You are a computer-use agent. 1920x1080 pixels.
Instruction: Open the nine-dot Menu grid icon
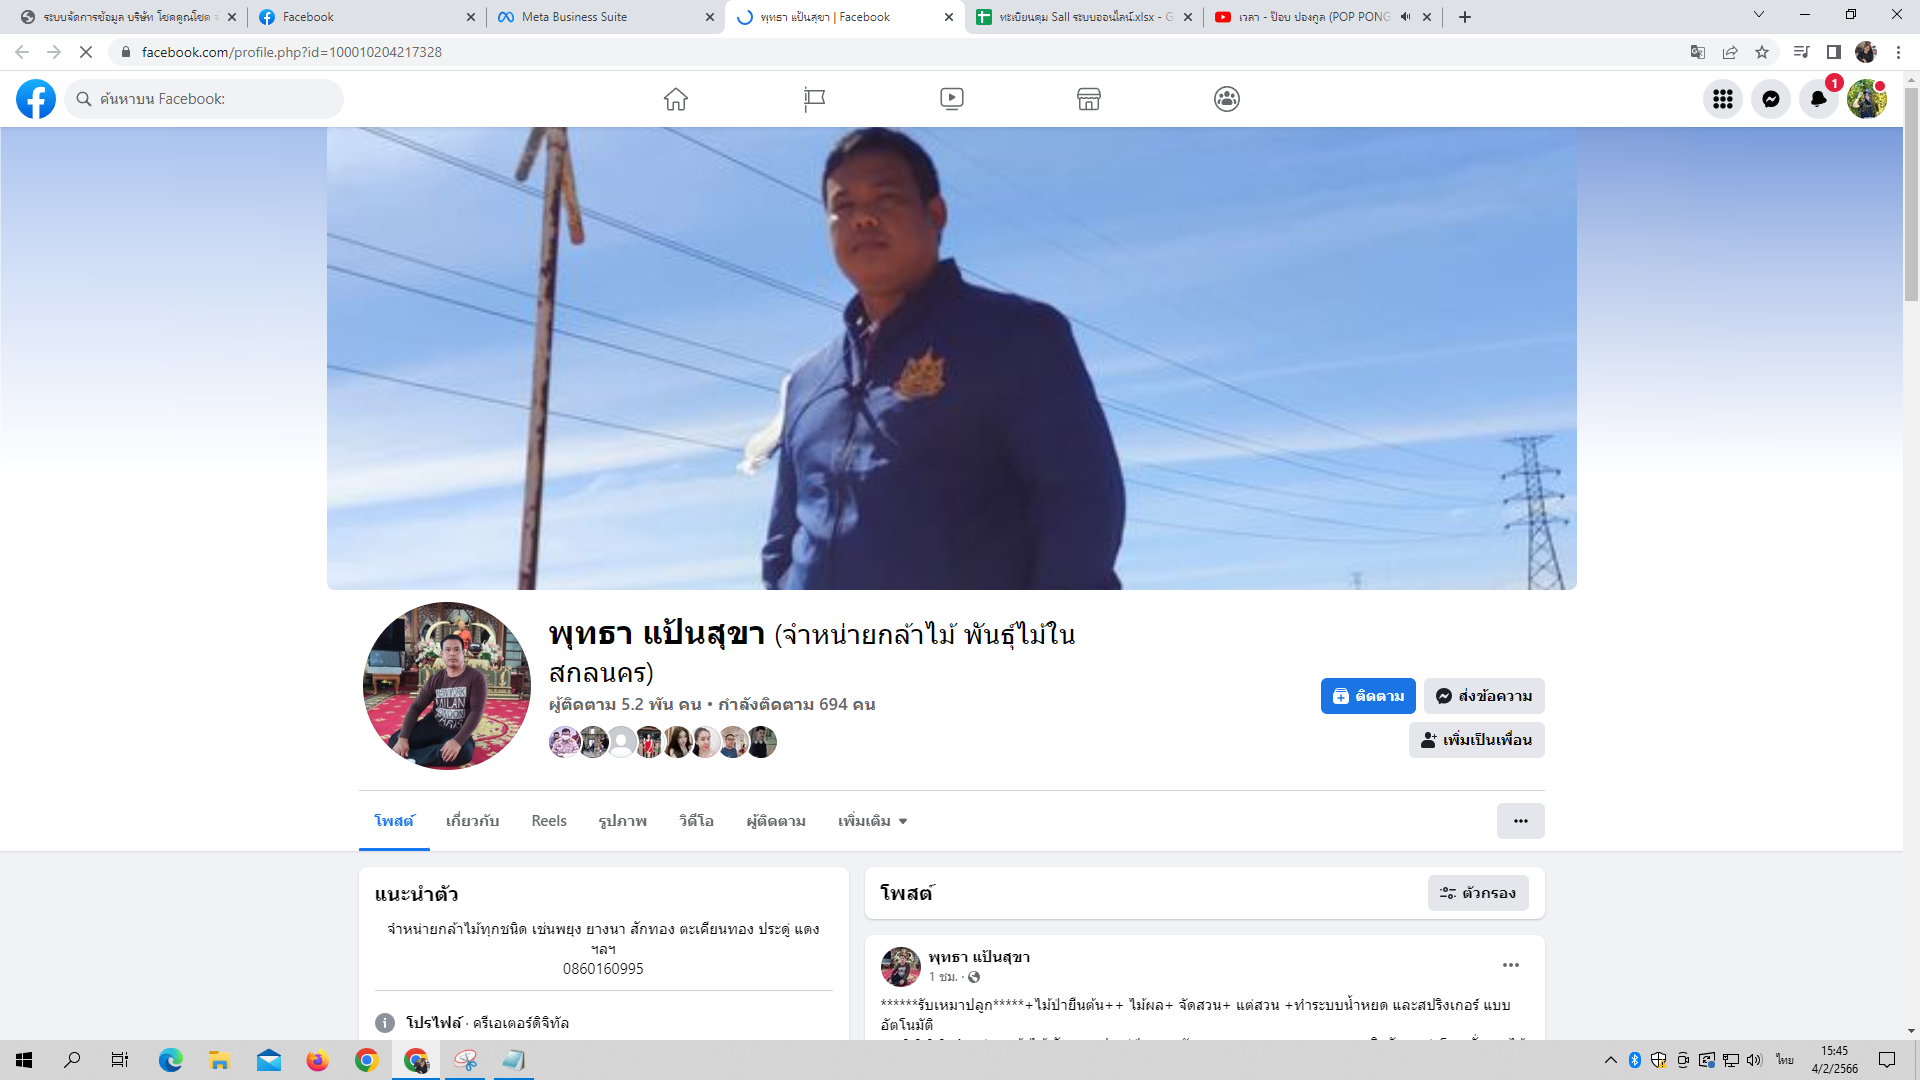click(1723, 99)
